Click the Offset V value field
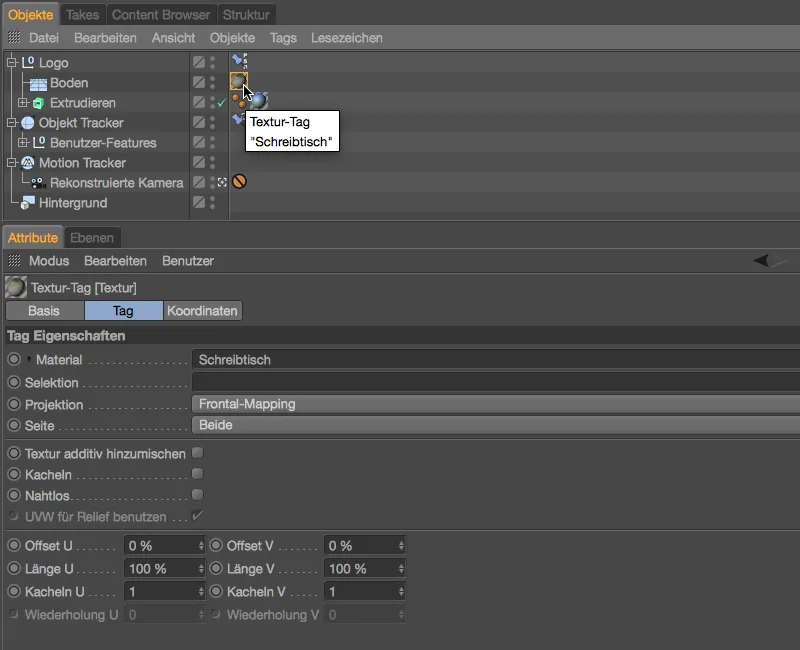 coord(361,546)
